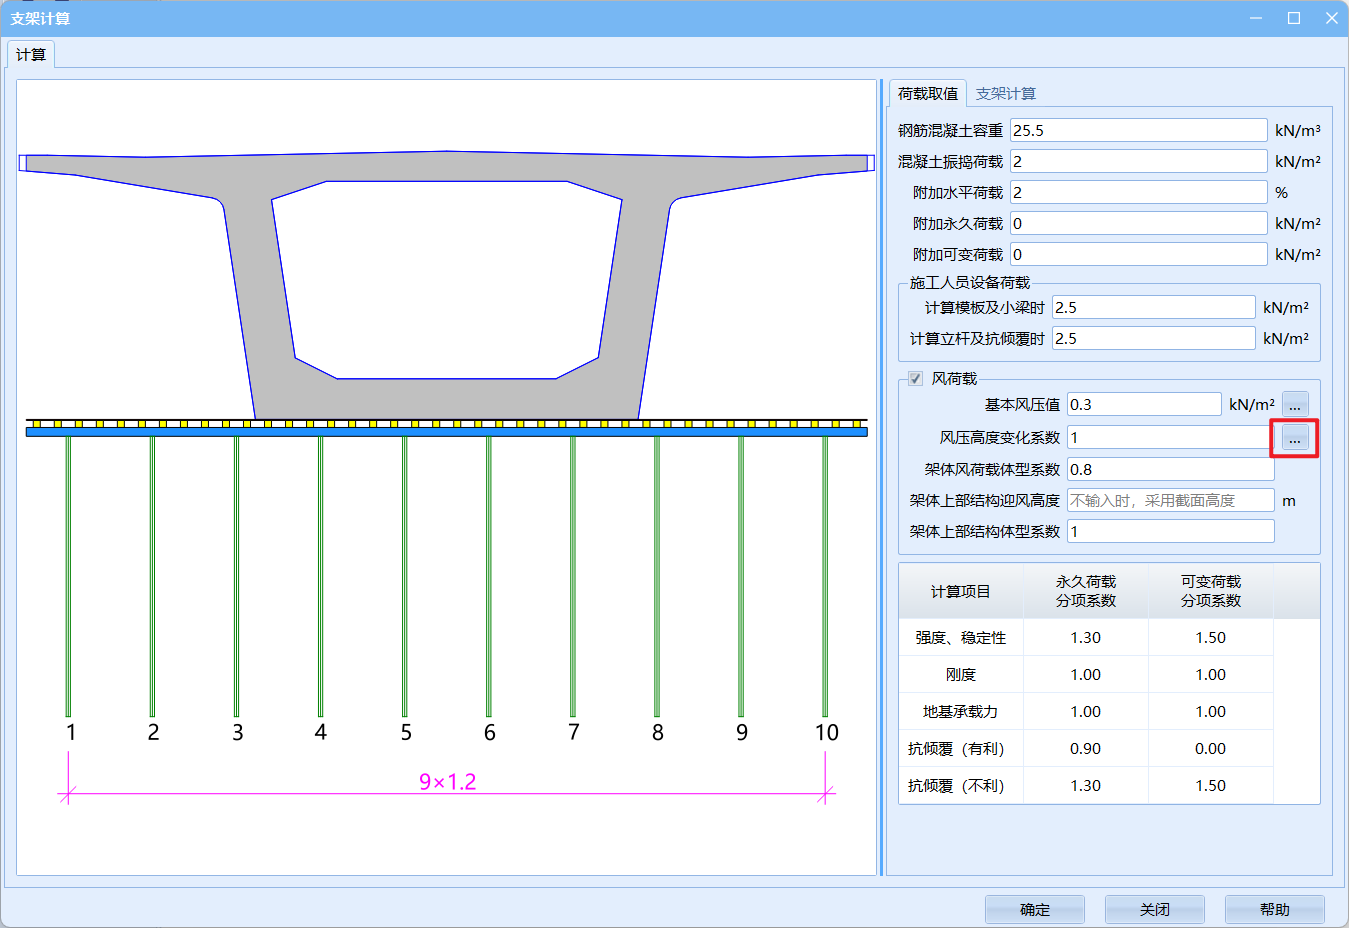
Task: Select the 荷载取值 tab
Action: coord(927,94)
